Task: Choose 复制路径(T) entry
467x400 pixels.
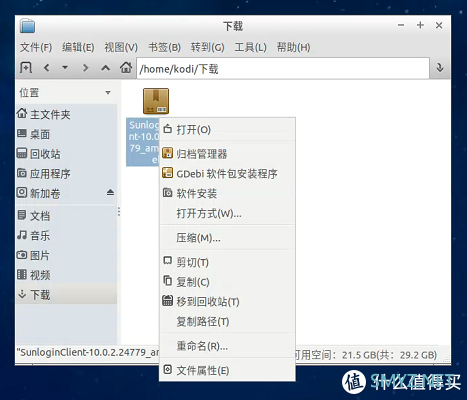Action: click(227, 321)
